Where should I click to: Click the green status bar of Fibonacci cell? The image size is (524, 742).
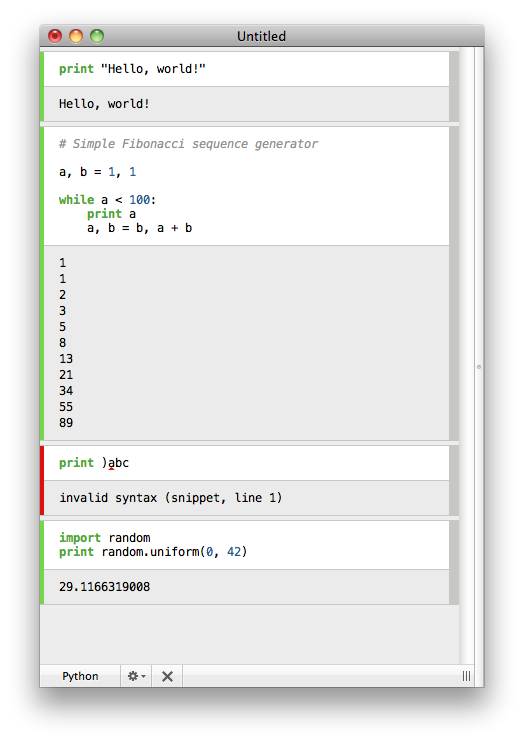(x=42, y=283)
